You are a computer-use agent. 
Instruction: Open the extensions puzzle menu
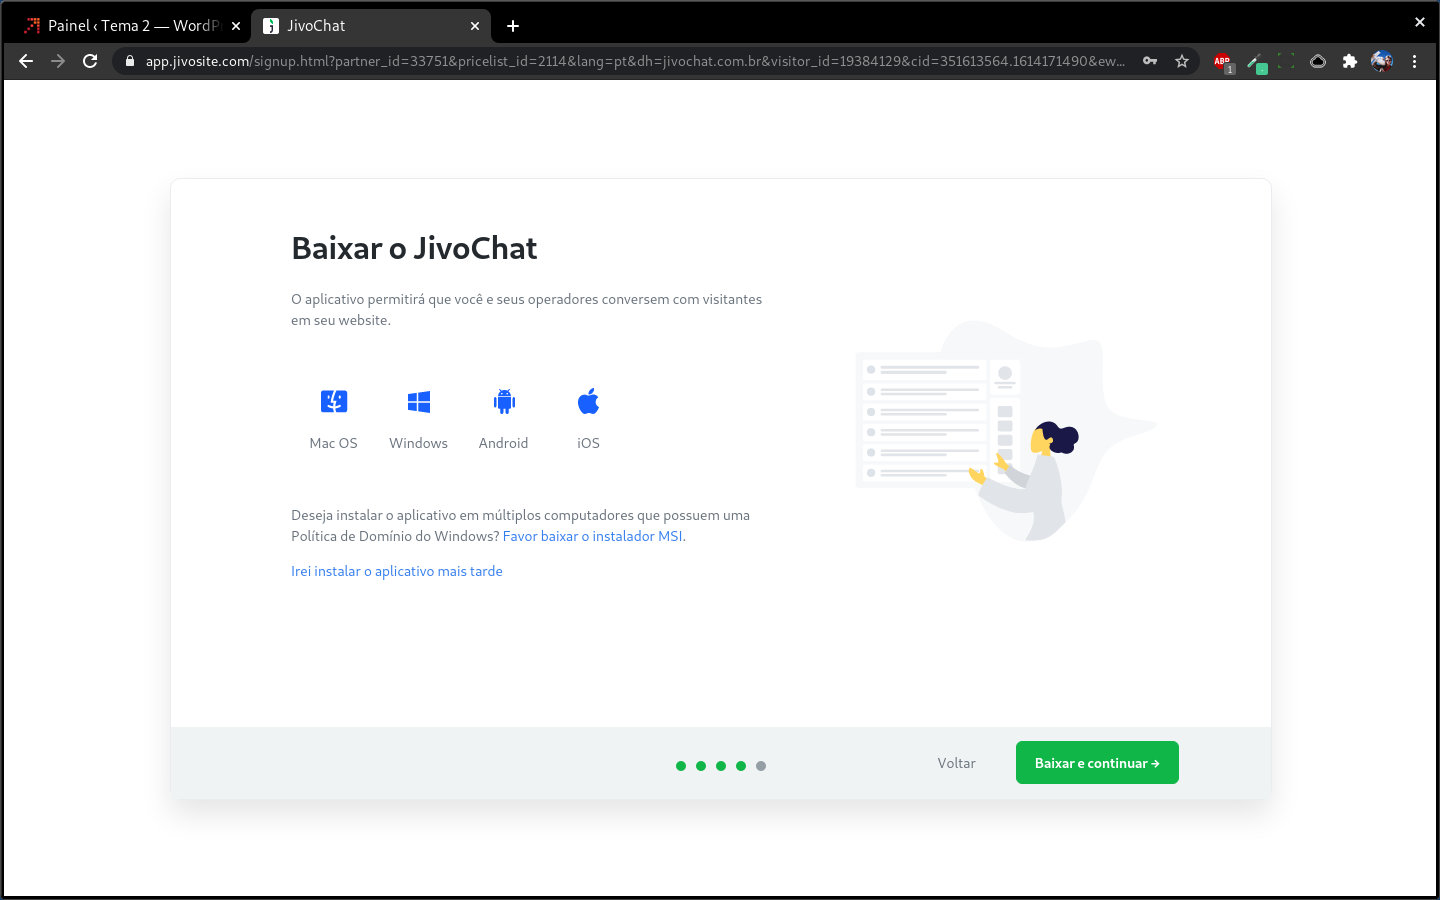pos(1350,61)
